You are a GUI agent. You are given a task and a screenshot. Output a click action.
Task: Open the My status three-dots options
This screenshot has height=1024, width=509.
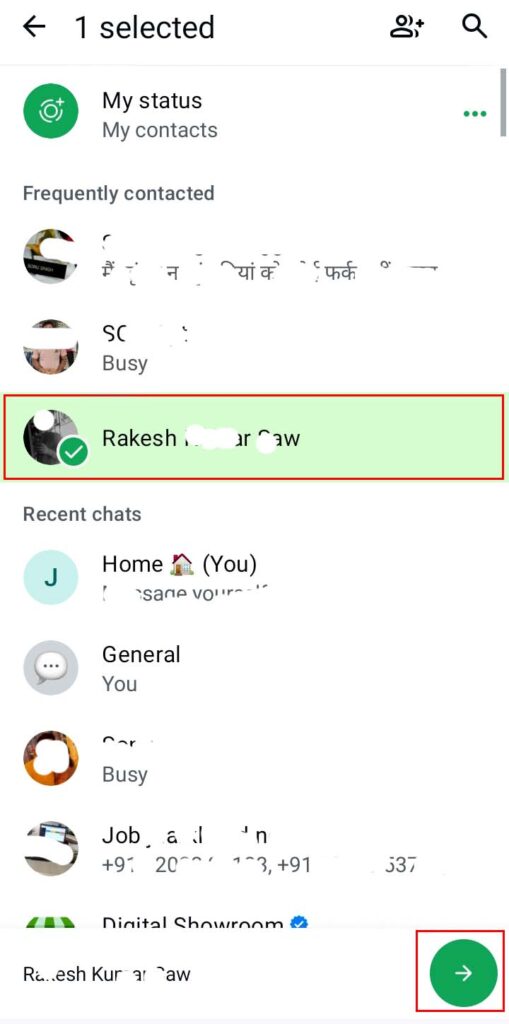pyautogui.click(x=474, y=114)
